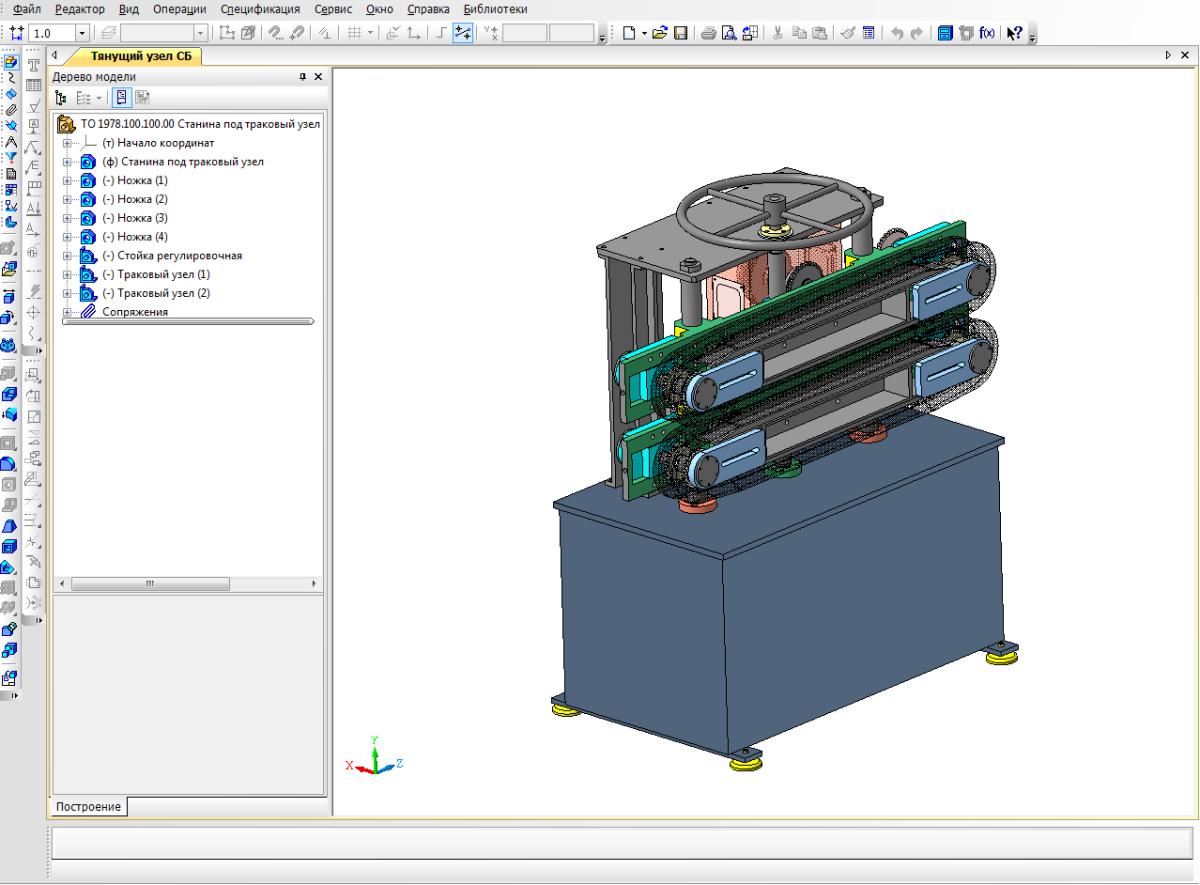
Task: Select the Построение tab at panel bottom
Action: pos(90,807)
